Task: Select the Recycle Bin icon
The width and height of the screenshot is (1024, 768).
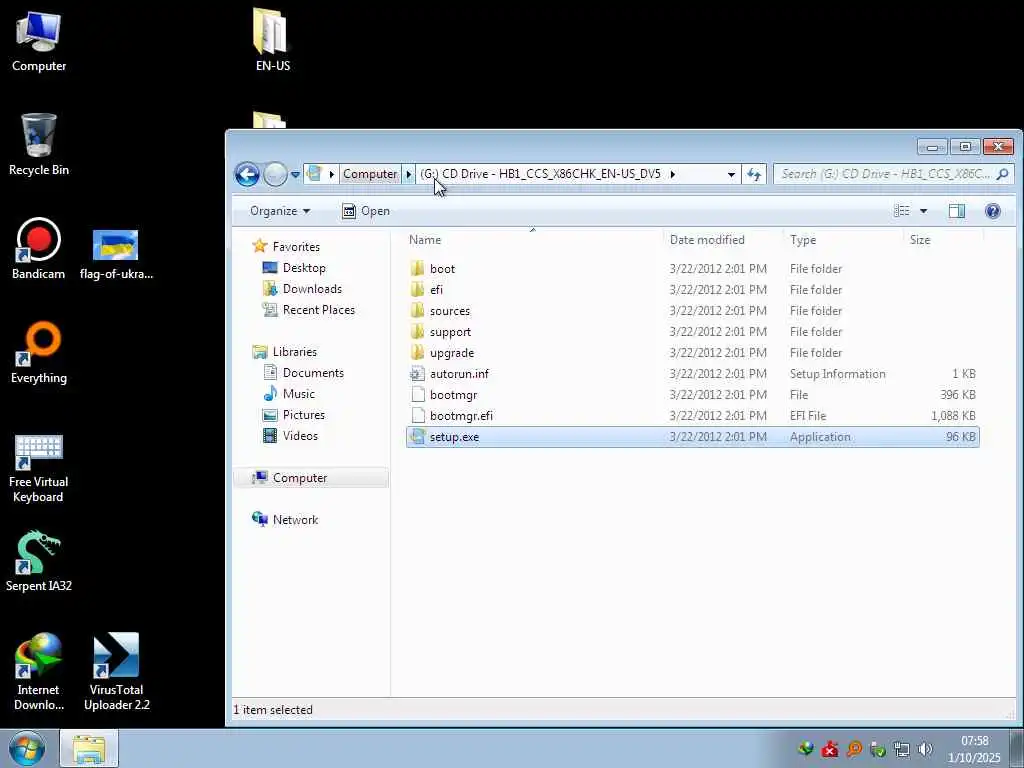Action: click(39, 145)
